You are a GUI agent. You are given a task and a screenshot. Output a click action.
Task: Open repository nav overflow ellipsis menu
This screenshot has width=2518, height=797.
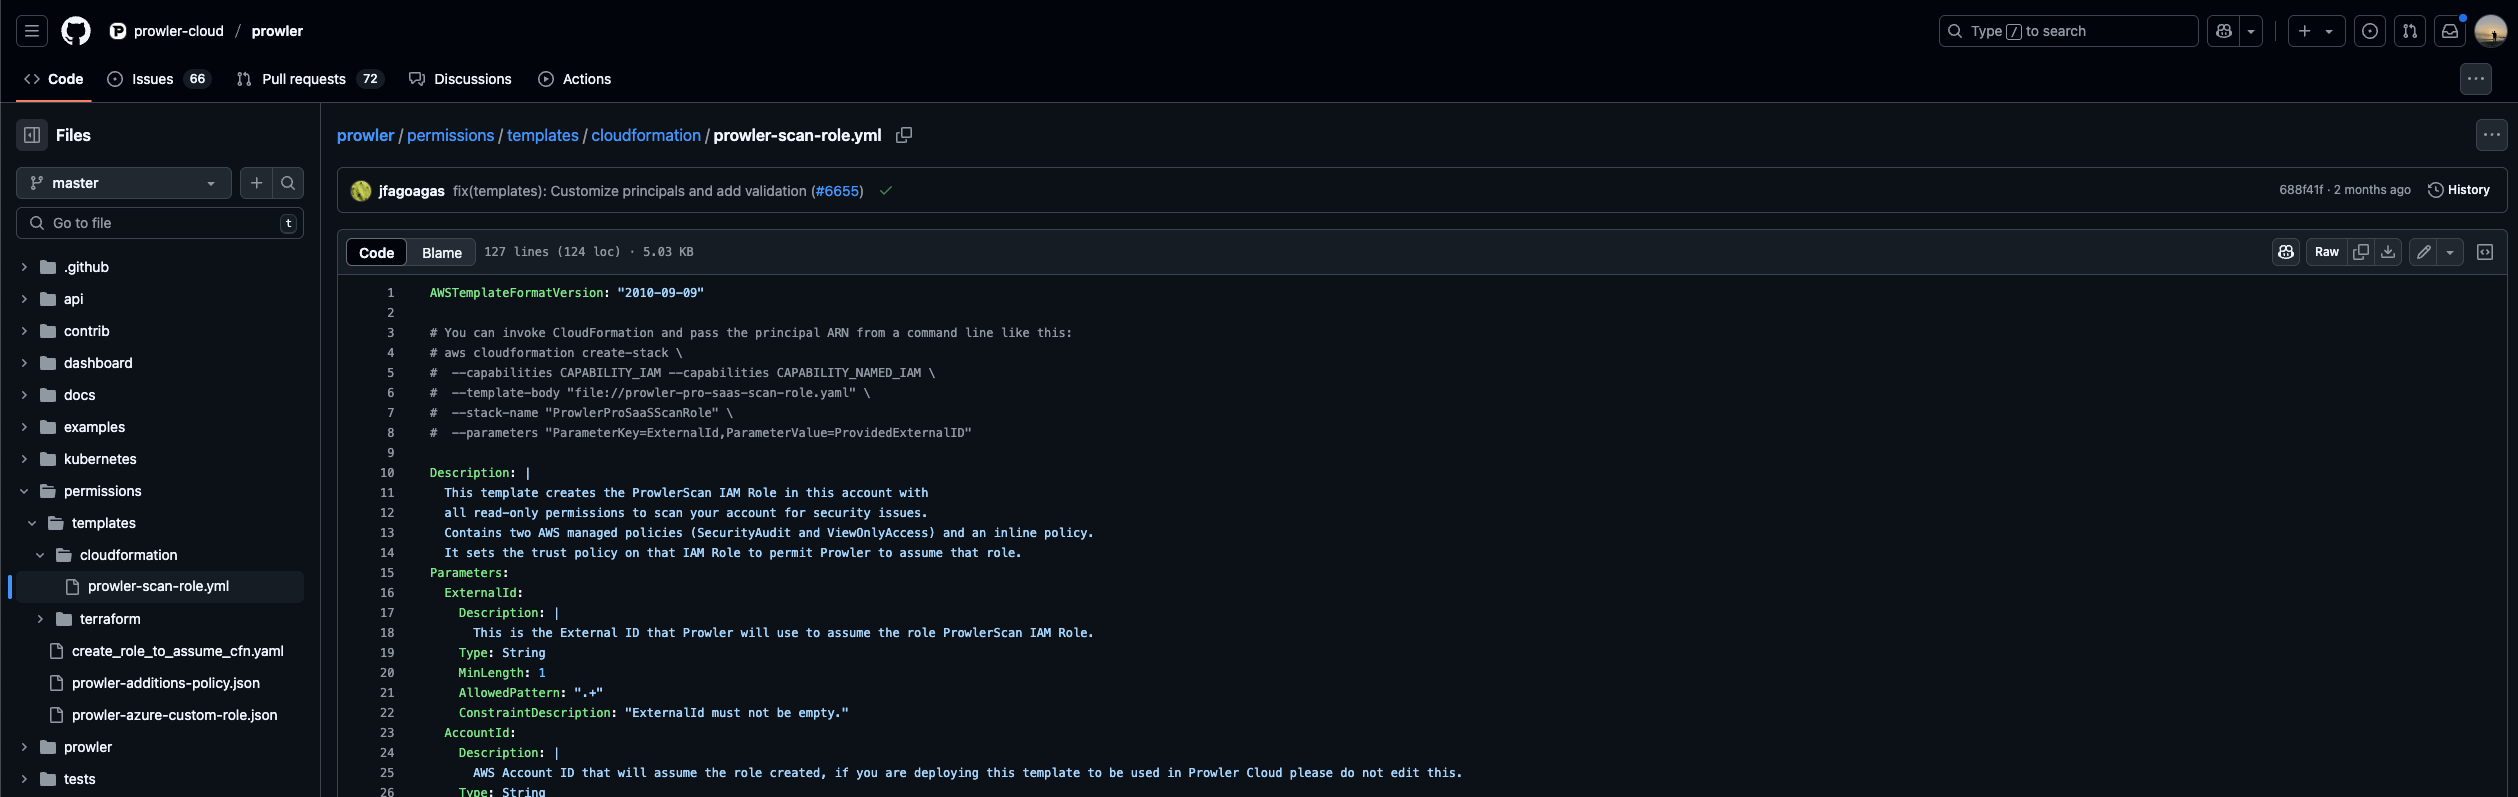tap(2476, 79)
